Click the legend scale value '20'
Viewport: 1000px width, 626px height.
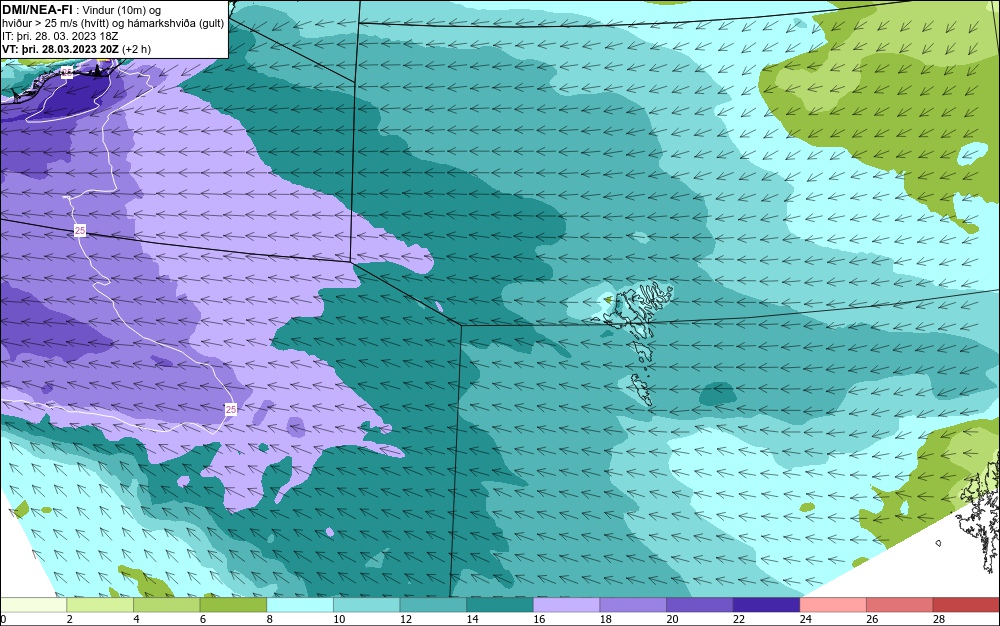coord(672,619)
